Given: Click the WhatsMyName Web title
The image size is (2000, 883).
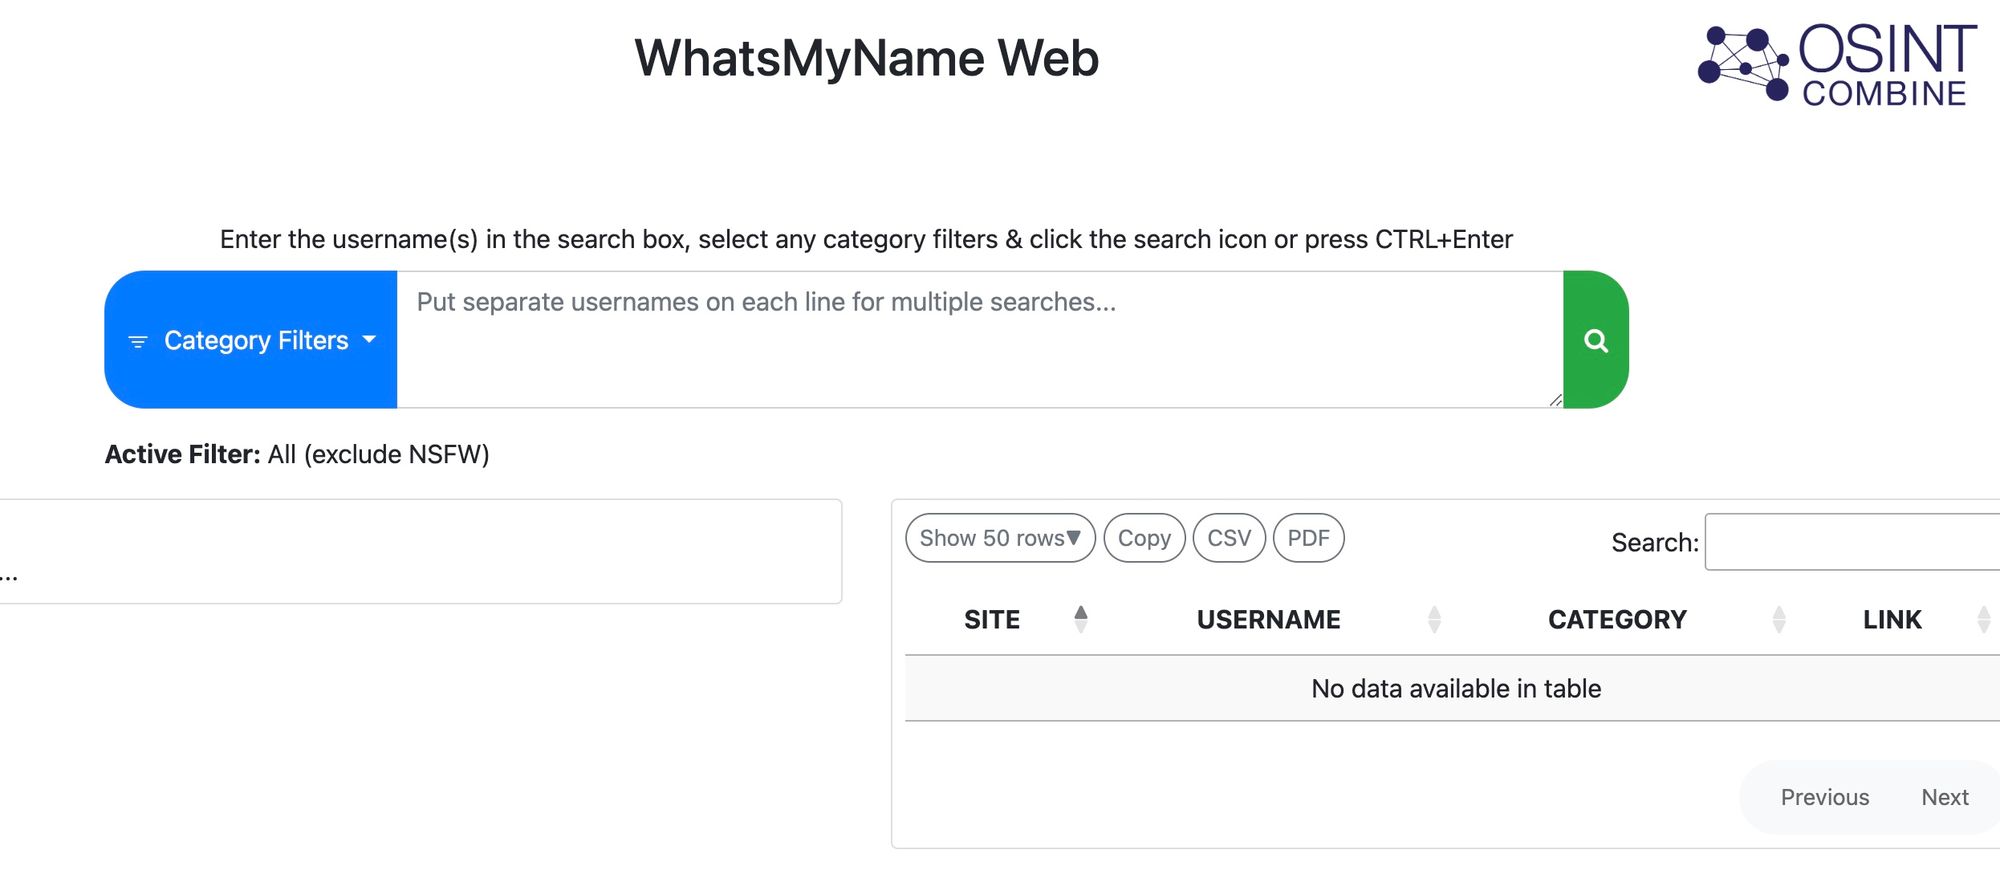Looking at the screenshot, I should [867, 58].
